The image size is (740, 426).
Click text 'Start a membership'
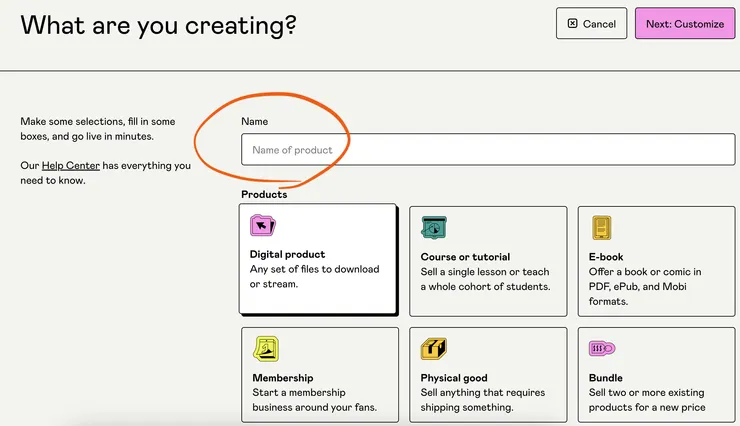299,393
